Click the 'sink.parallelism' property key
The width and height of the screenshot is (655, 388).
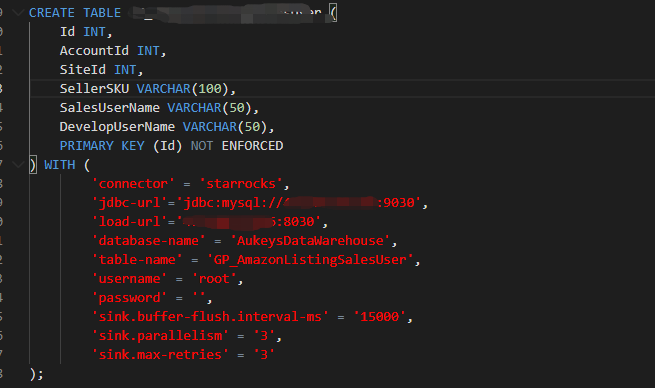(x=160, y=336)
